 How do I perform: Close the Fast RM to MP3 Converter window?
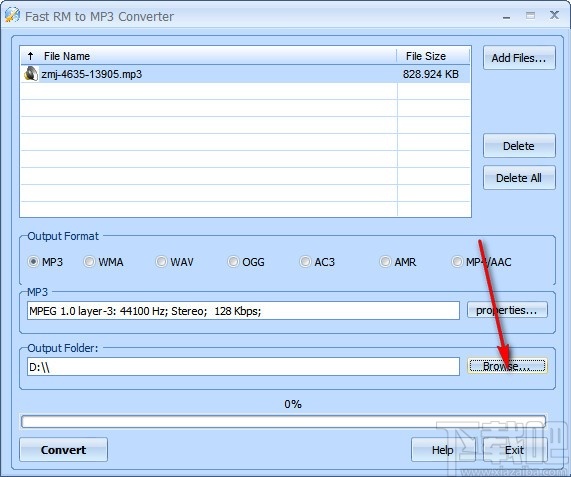(x=554, y=15)
